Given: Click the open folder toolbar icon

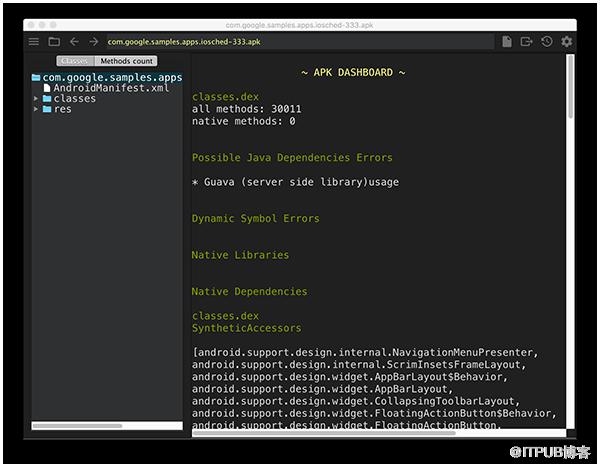Looking at the screenshot, I should click(54, 41).
